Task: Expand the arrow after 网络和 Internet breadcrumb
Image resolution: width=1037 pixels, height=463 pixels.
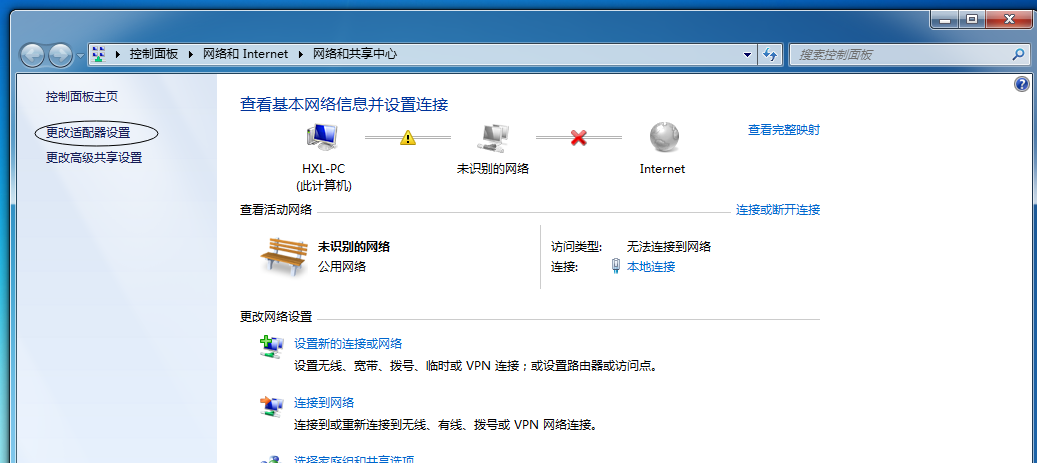Action: (300, 54)
